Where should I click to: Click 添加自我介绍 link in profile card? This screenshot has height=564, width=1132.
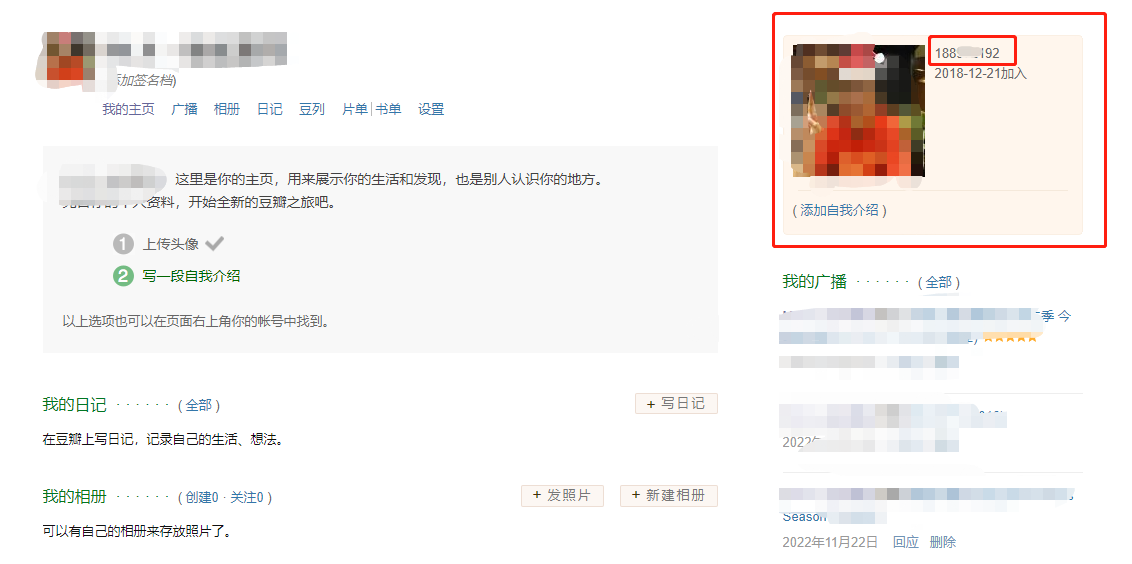(840, 210)
